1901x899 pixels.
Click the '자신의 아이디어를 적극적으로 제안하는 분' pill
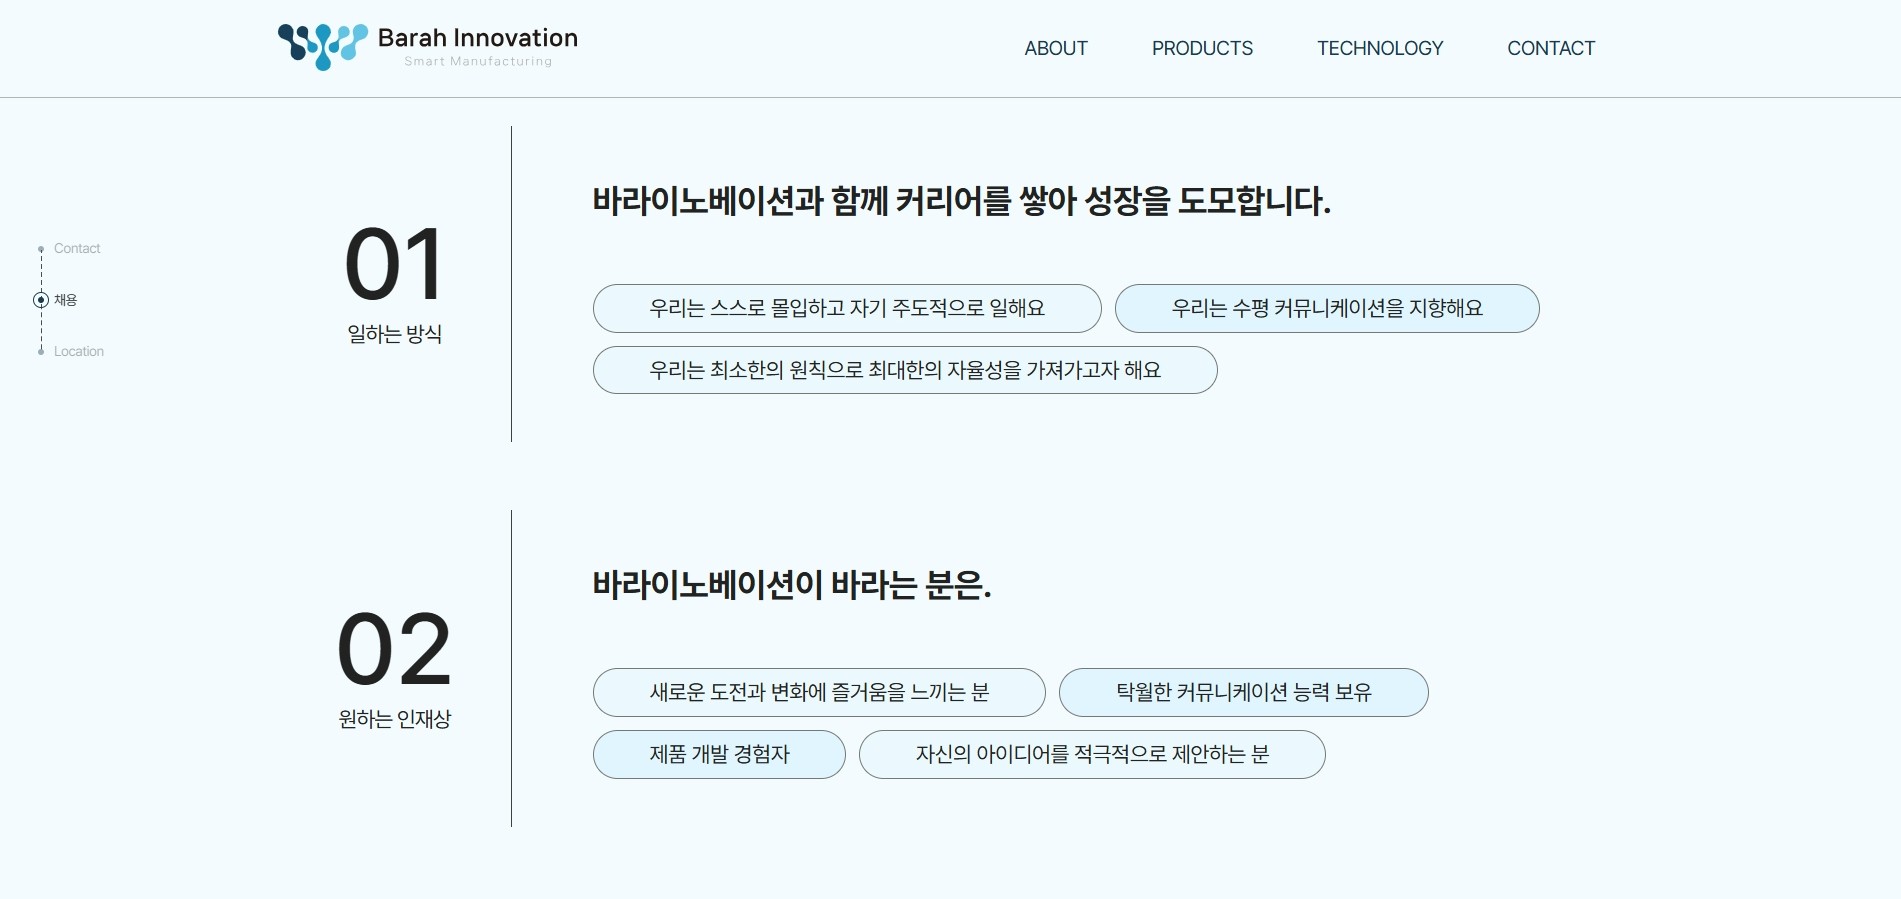1092,755
